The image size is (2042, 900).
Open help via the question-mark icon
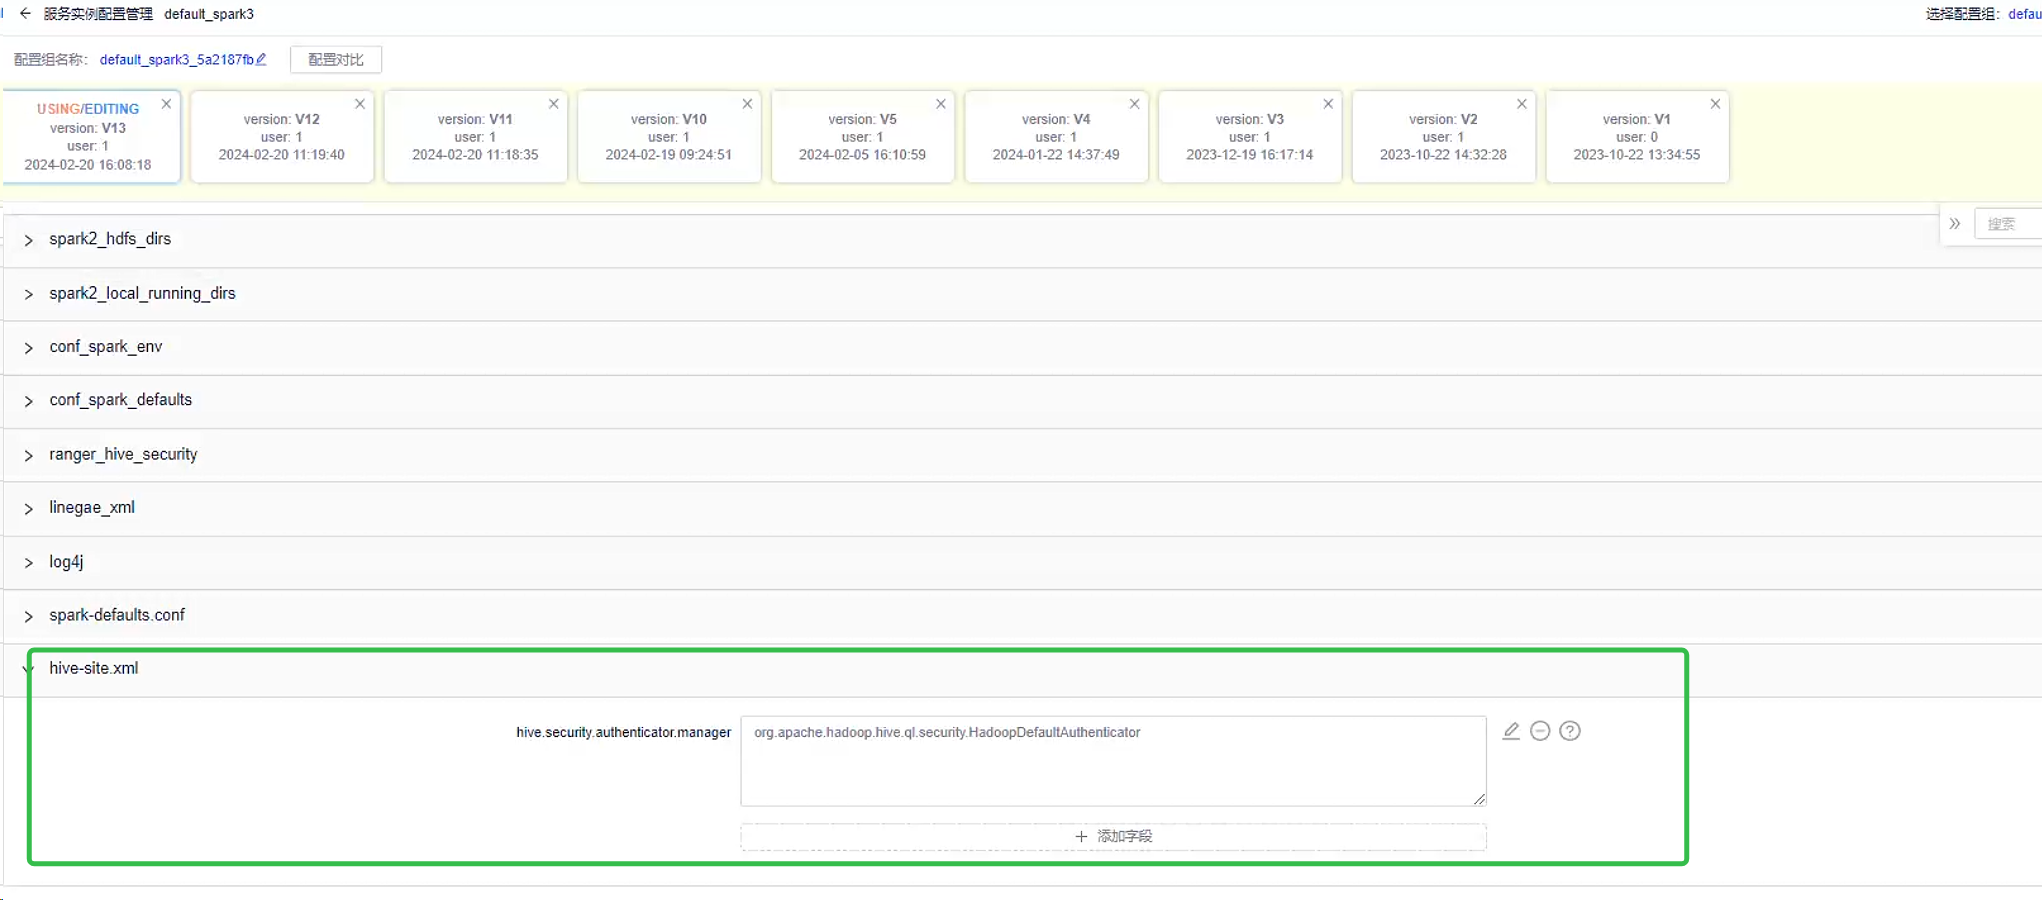[x=1570, y=731]
